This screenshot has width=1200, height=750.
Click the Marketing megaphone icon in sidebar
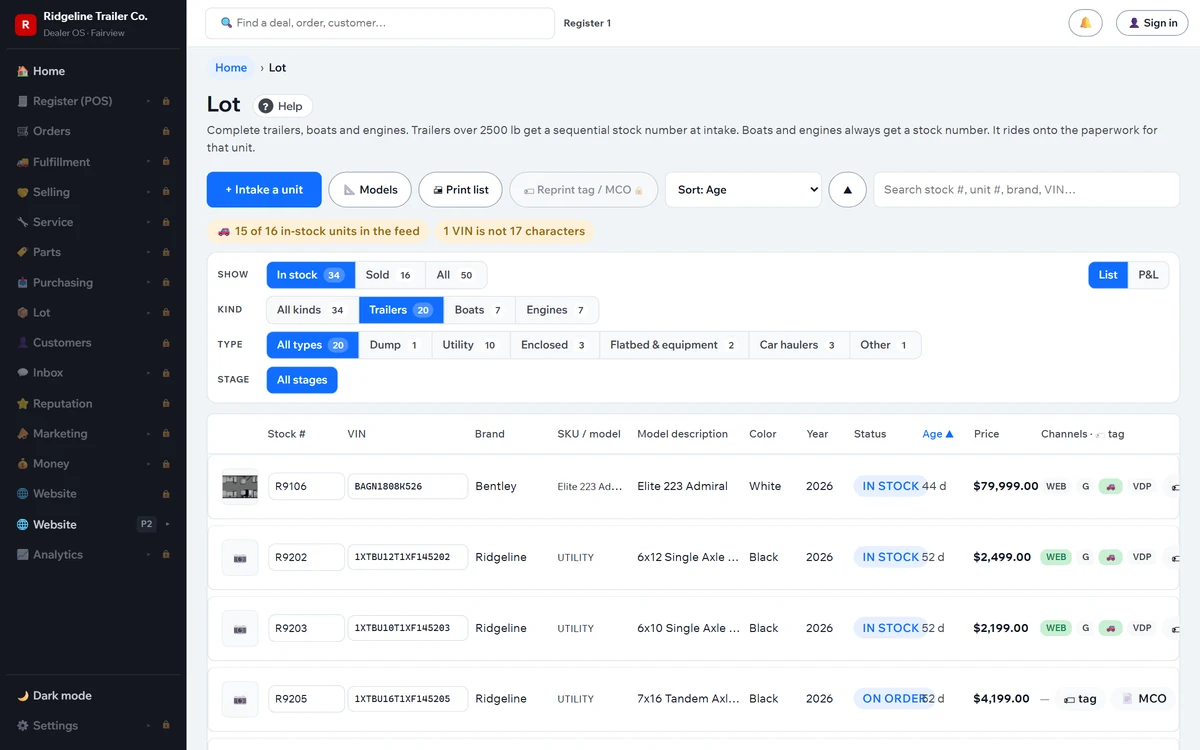pos(23,433)
